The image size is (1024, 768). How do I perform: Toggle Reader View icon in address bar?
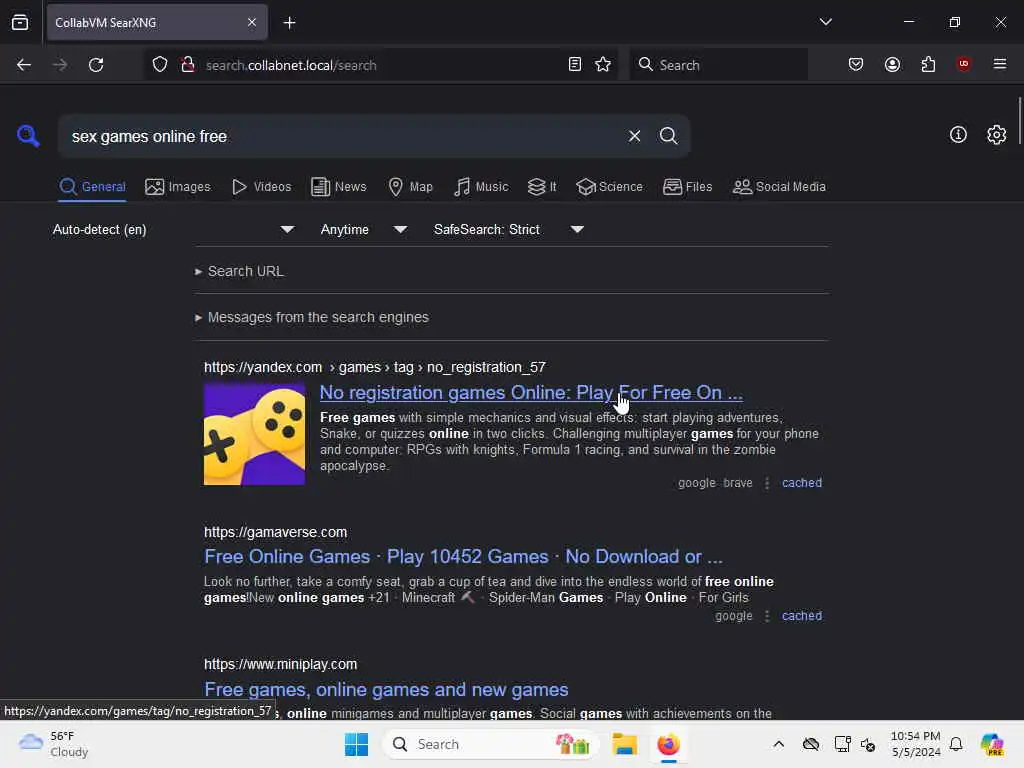coord(575,65)
